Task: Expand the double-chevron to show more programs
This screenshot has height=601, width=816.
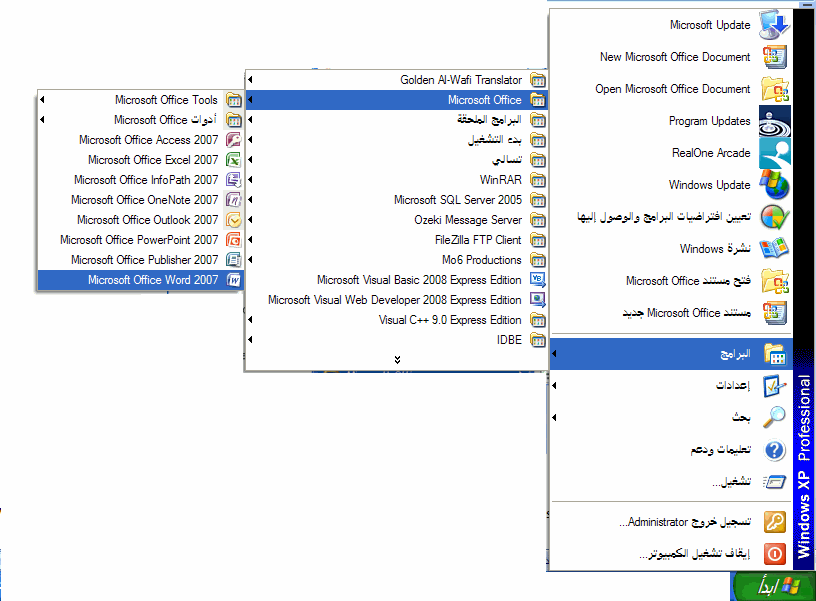Action: tap(397, 359)
